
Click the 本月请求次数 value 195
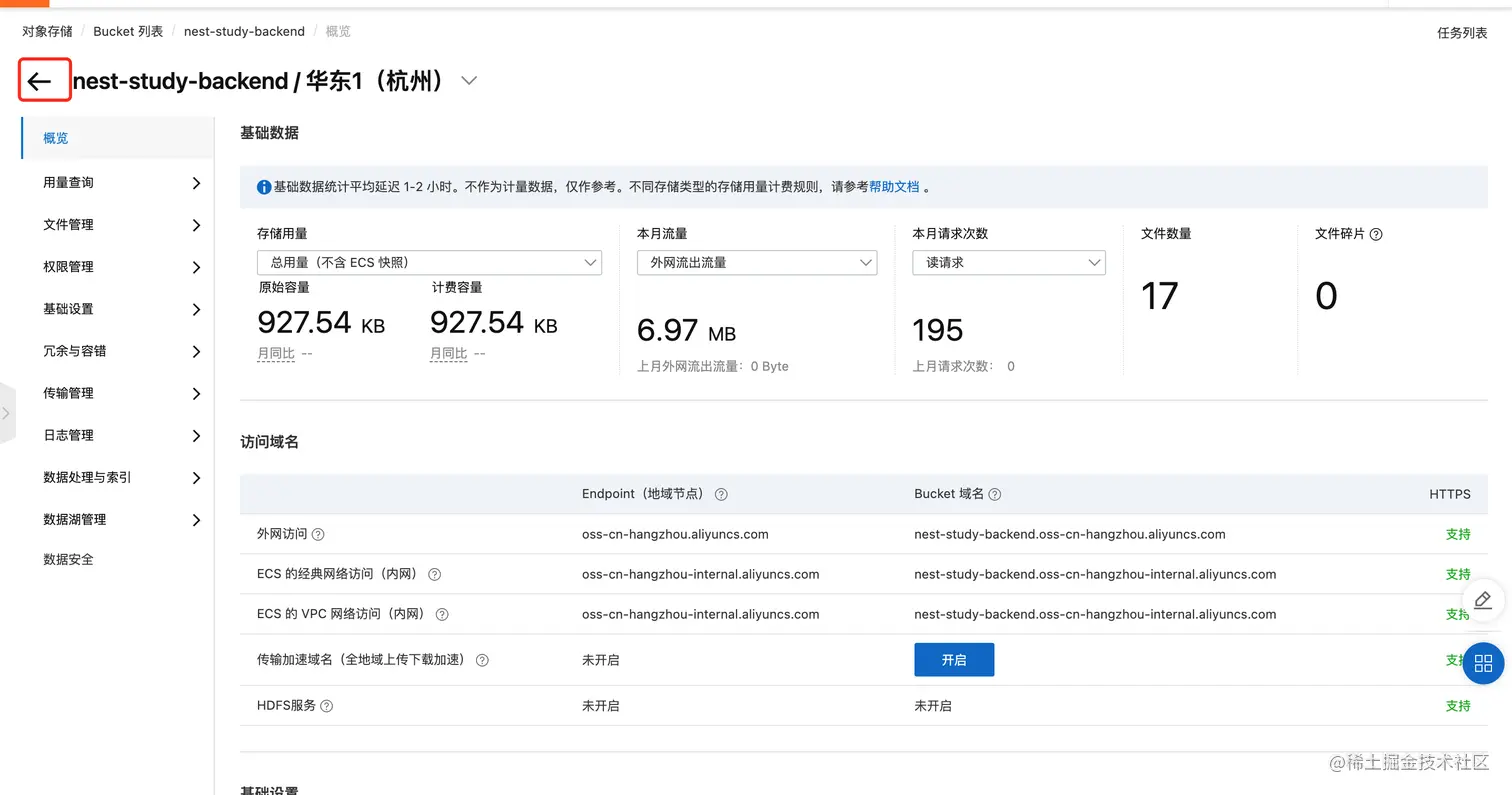938,330
